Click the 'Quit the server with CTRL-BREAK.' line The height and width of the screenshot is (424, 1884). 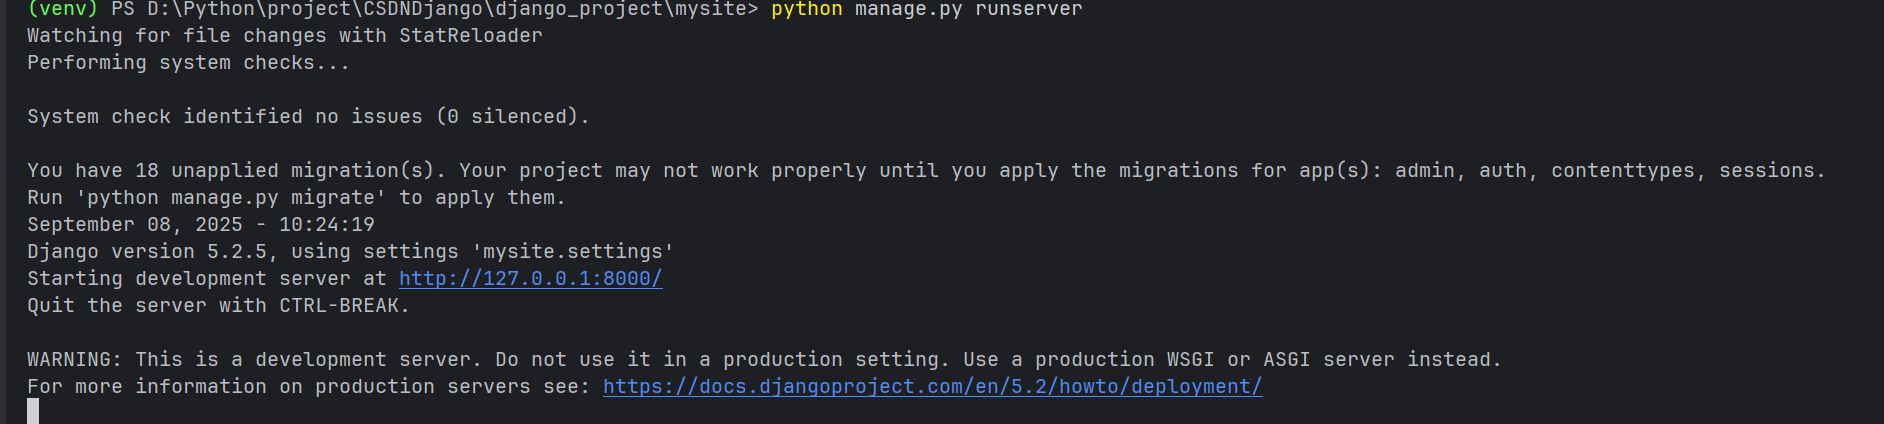pyautogui.click(x=218, y=306)
